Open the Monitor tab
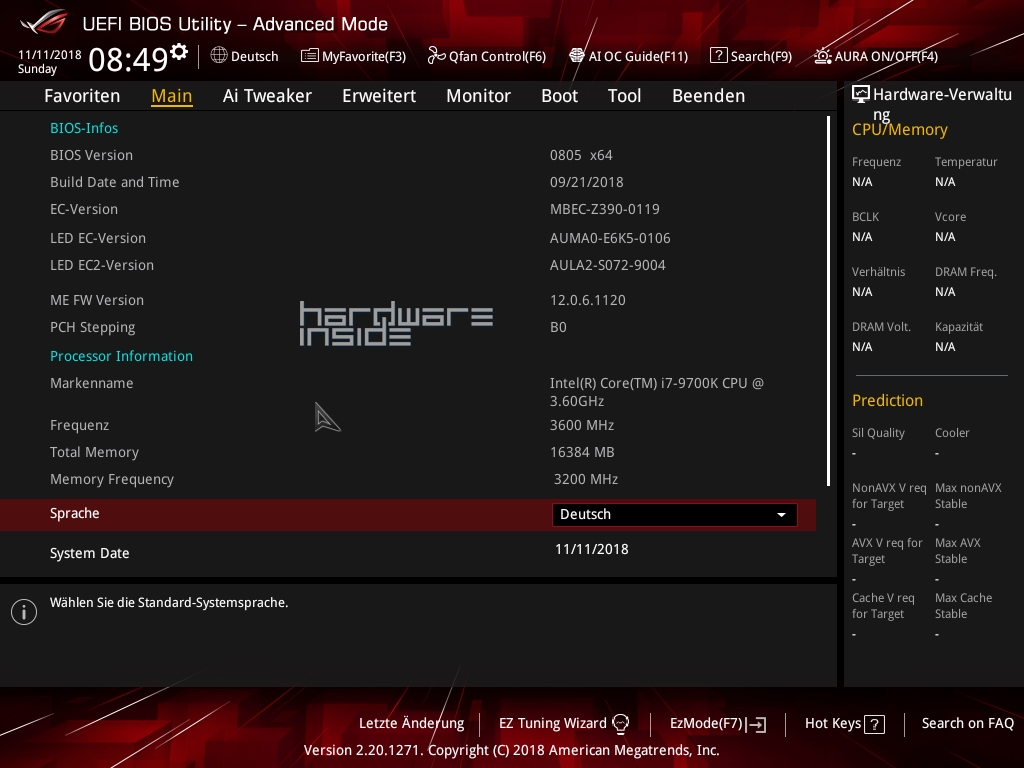 pyautogui.click(x=479, y=96)
